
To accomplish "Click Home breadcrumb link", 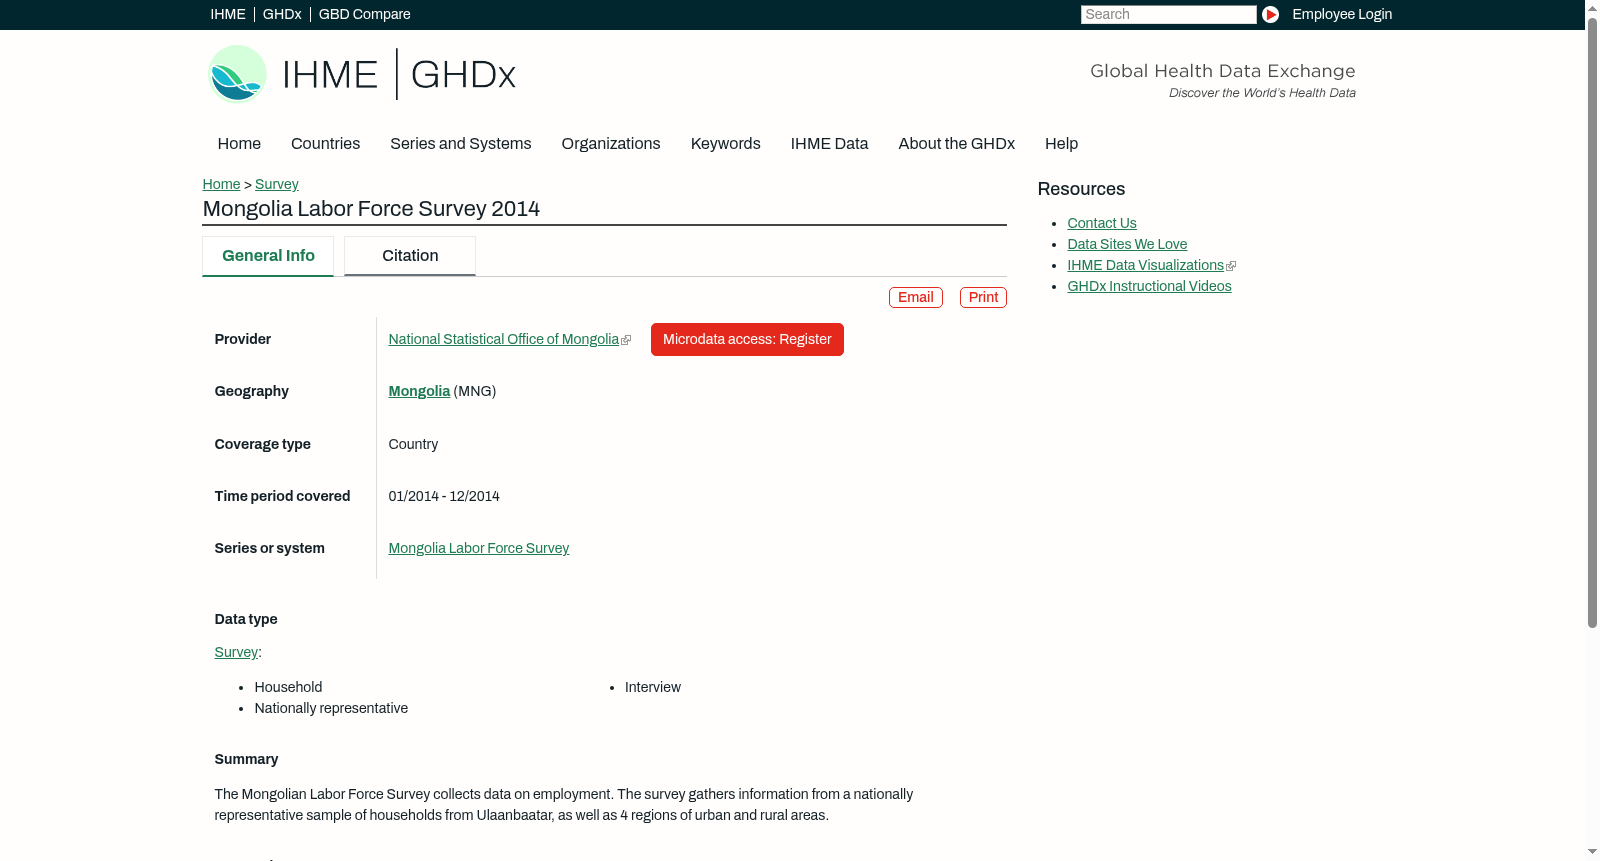I will pos(221,184).
